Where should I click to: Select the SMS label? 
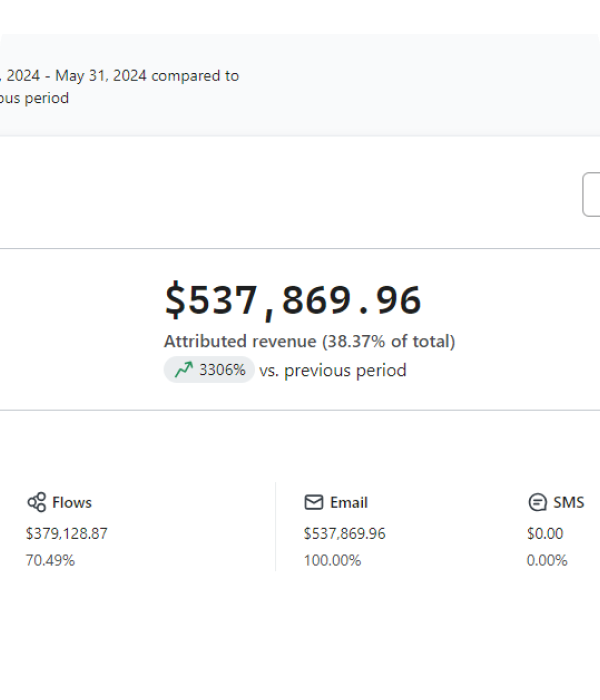(568, 503)
